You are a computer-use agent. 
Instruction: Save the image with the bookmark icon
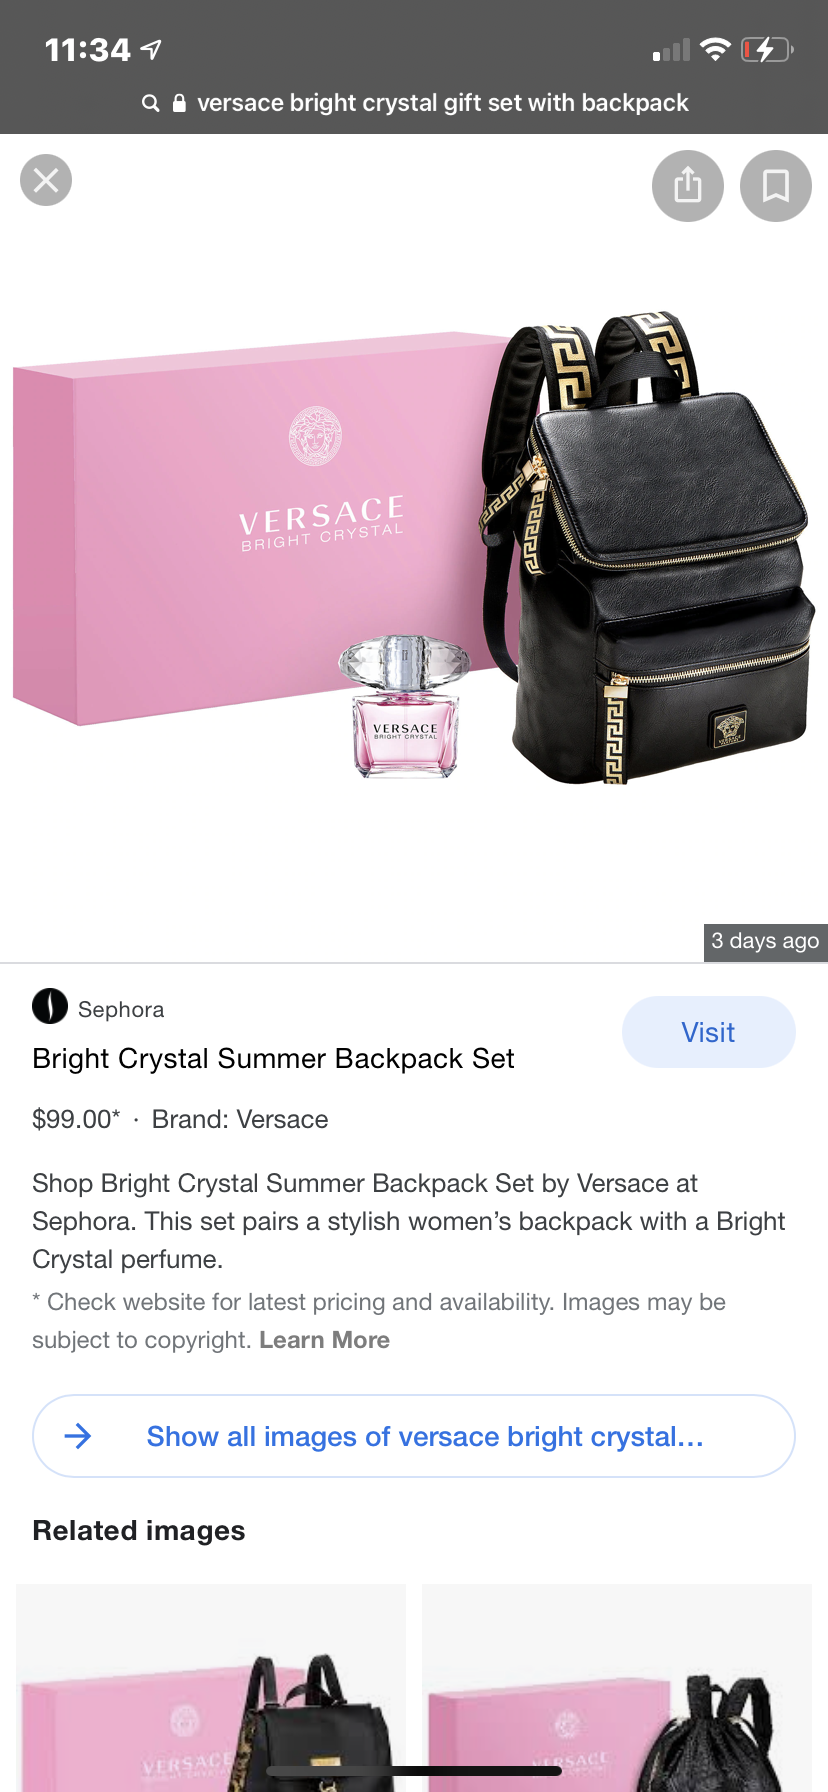pyautogui.click(x=776, y=186)
